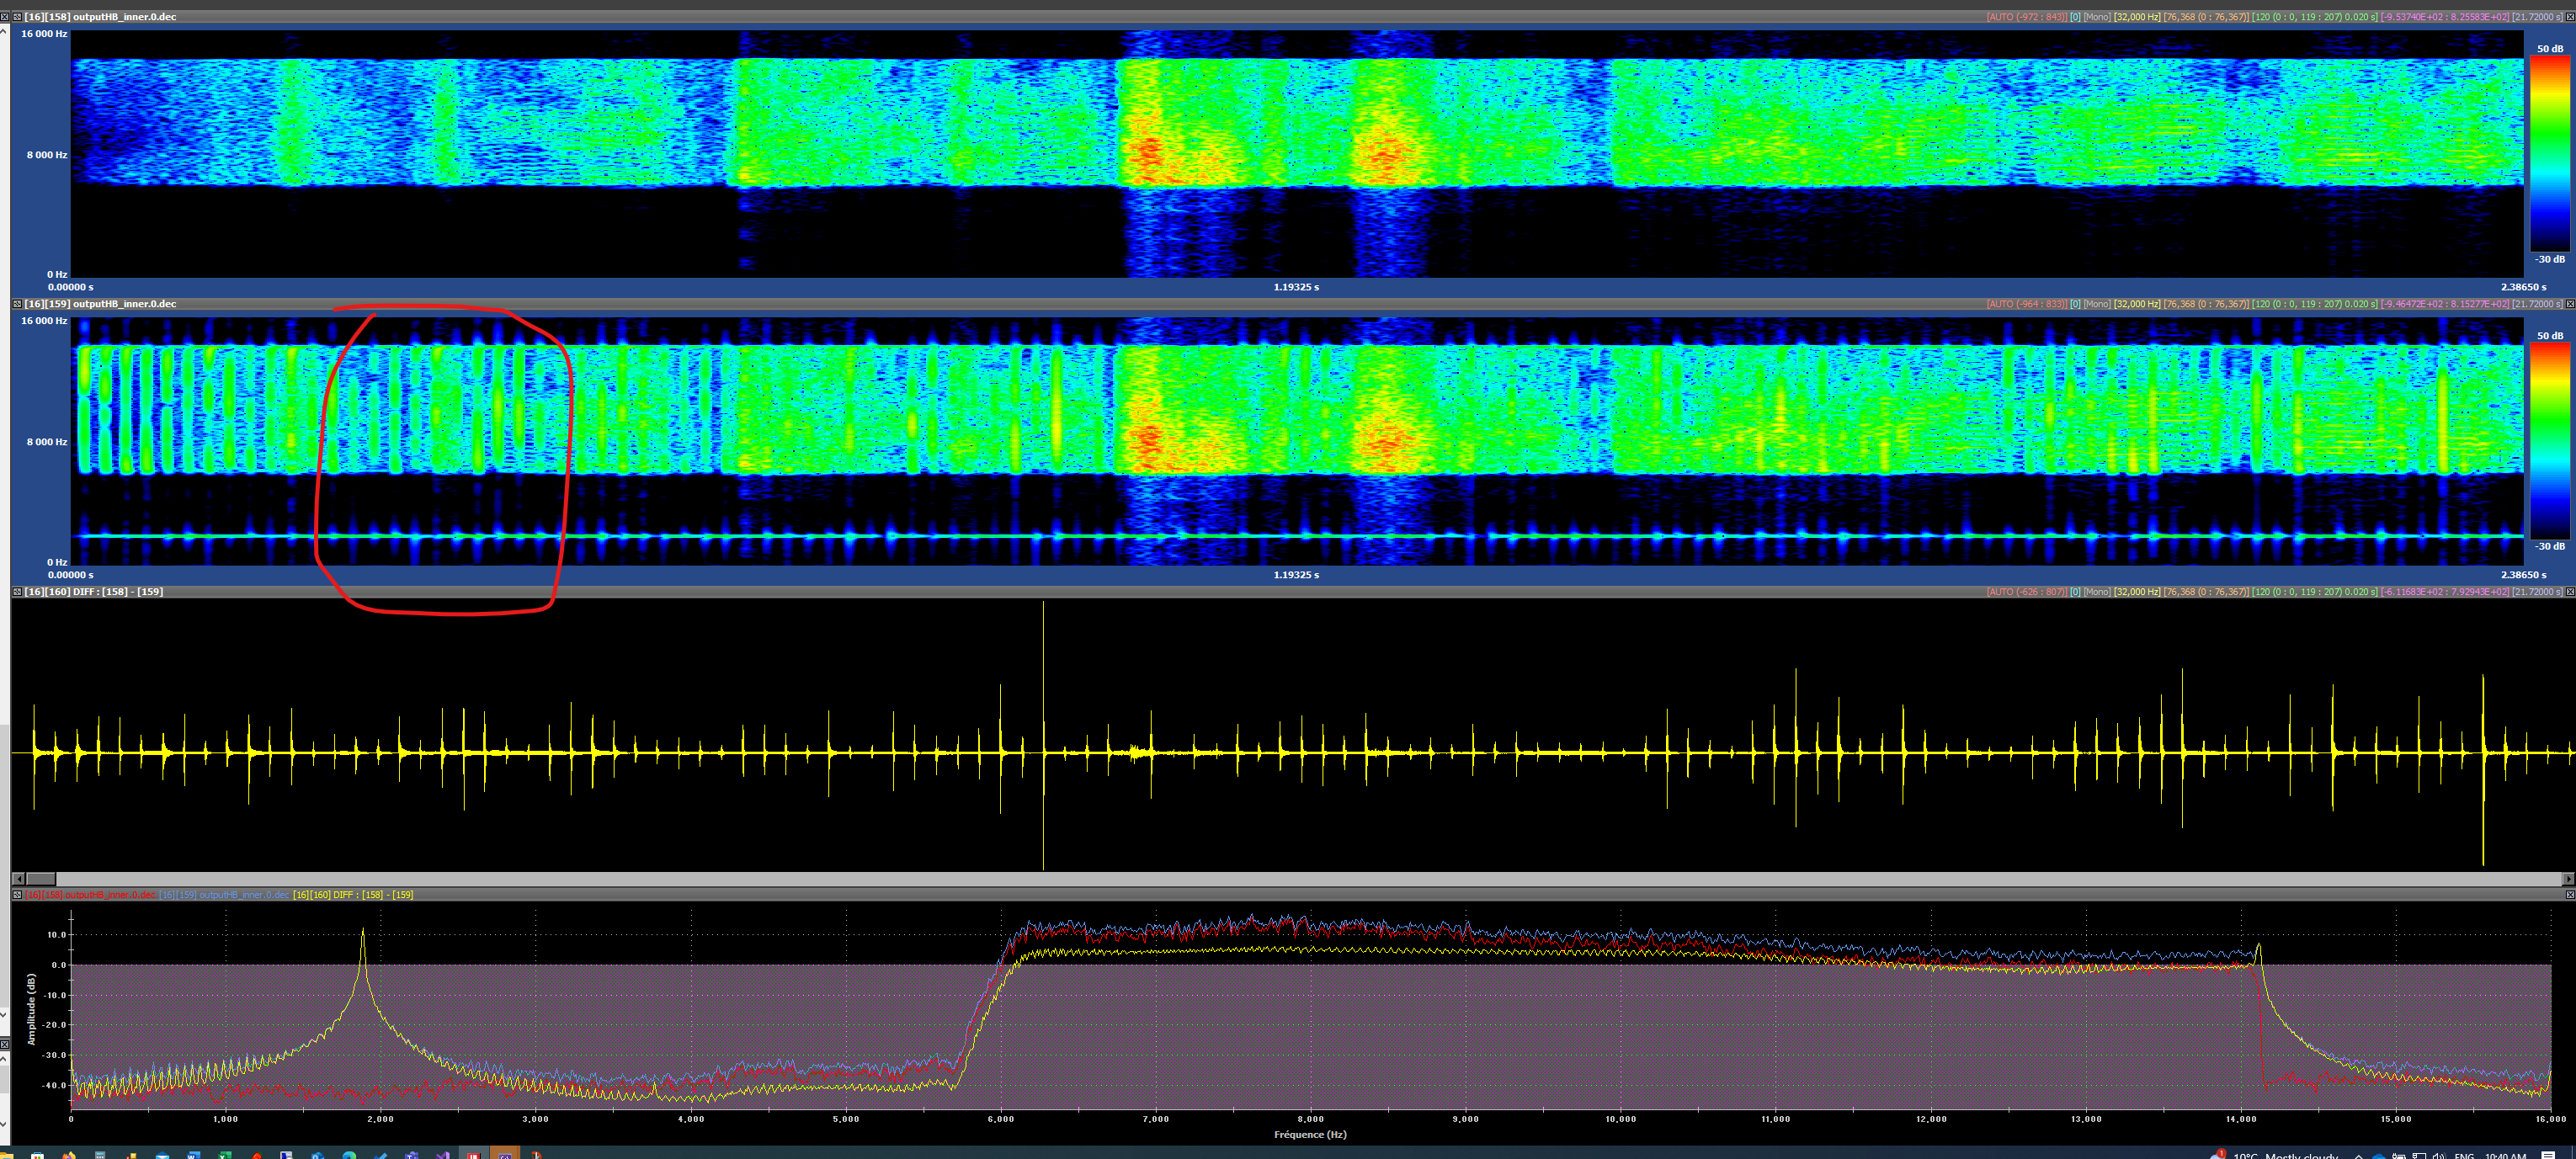Click the right arrow of the horizontal scrollbar

coord(2569,879)
